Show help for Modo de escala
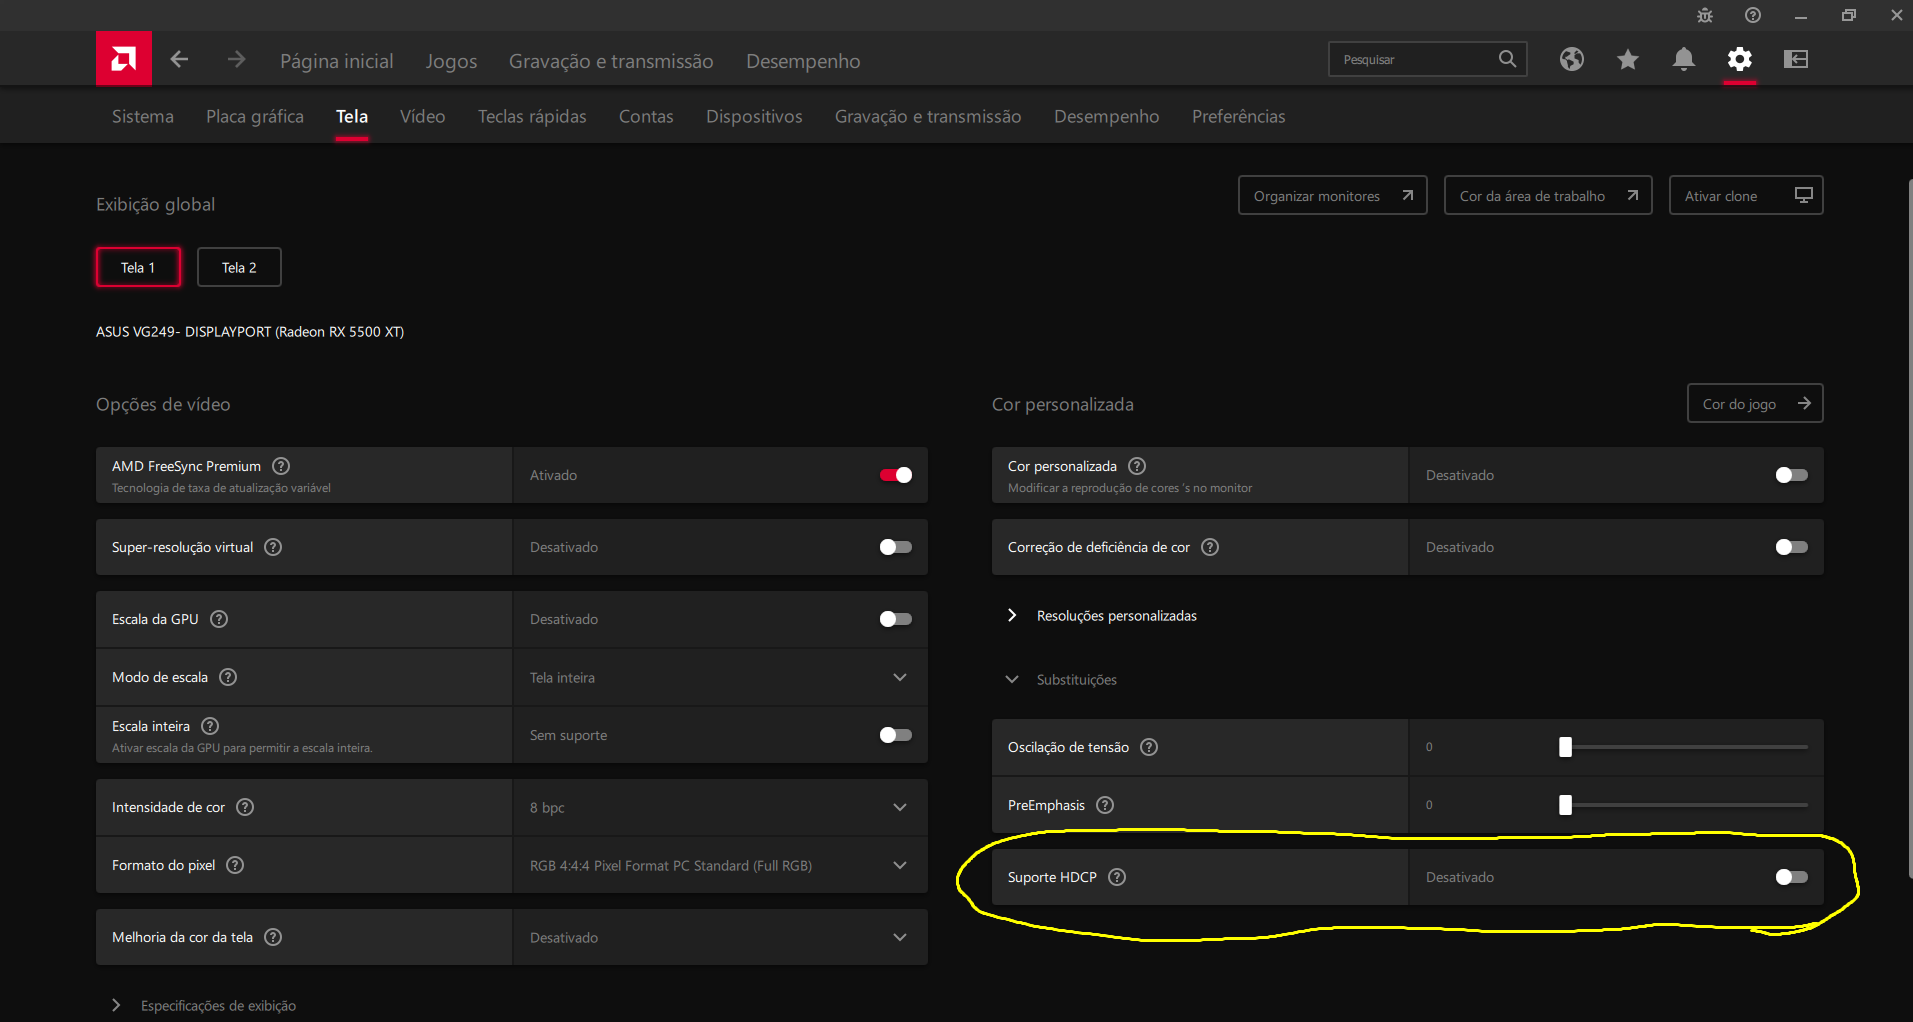The height and width of the screenshot is (1022, 1913). tap(228, 677)
